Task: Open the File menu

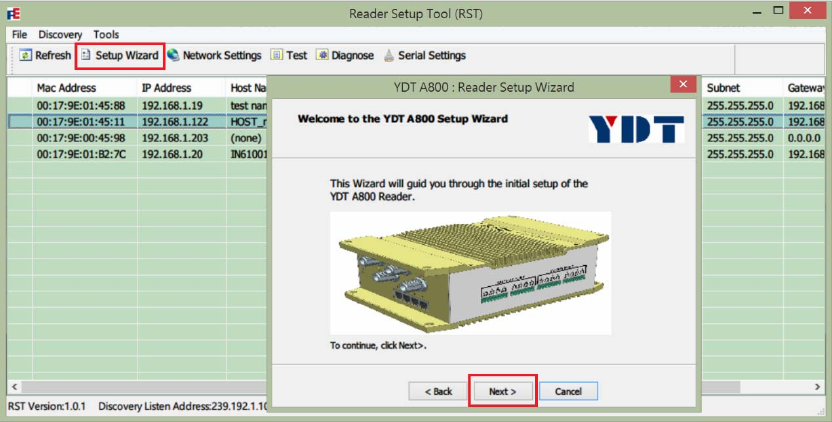Action: tap(19, 35)
